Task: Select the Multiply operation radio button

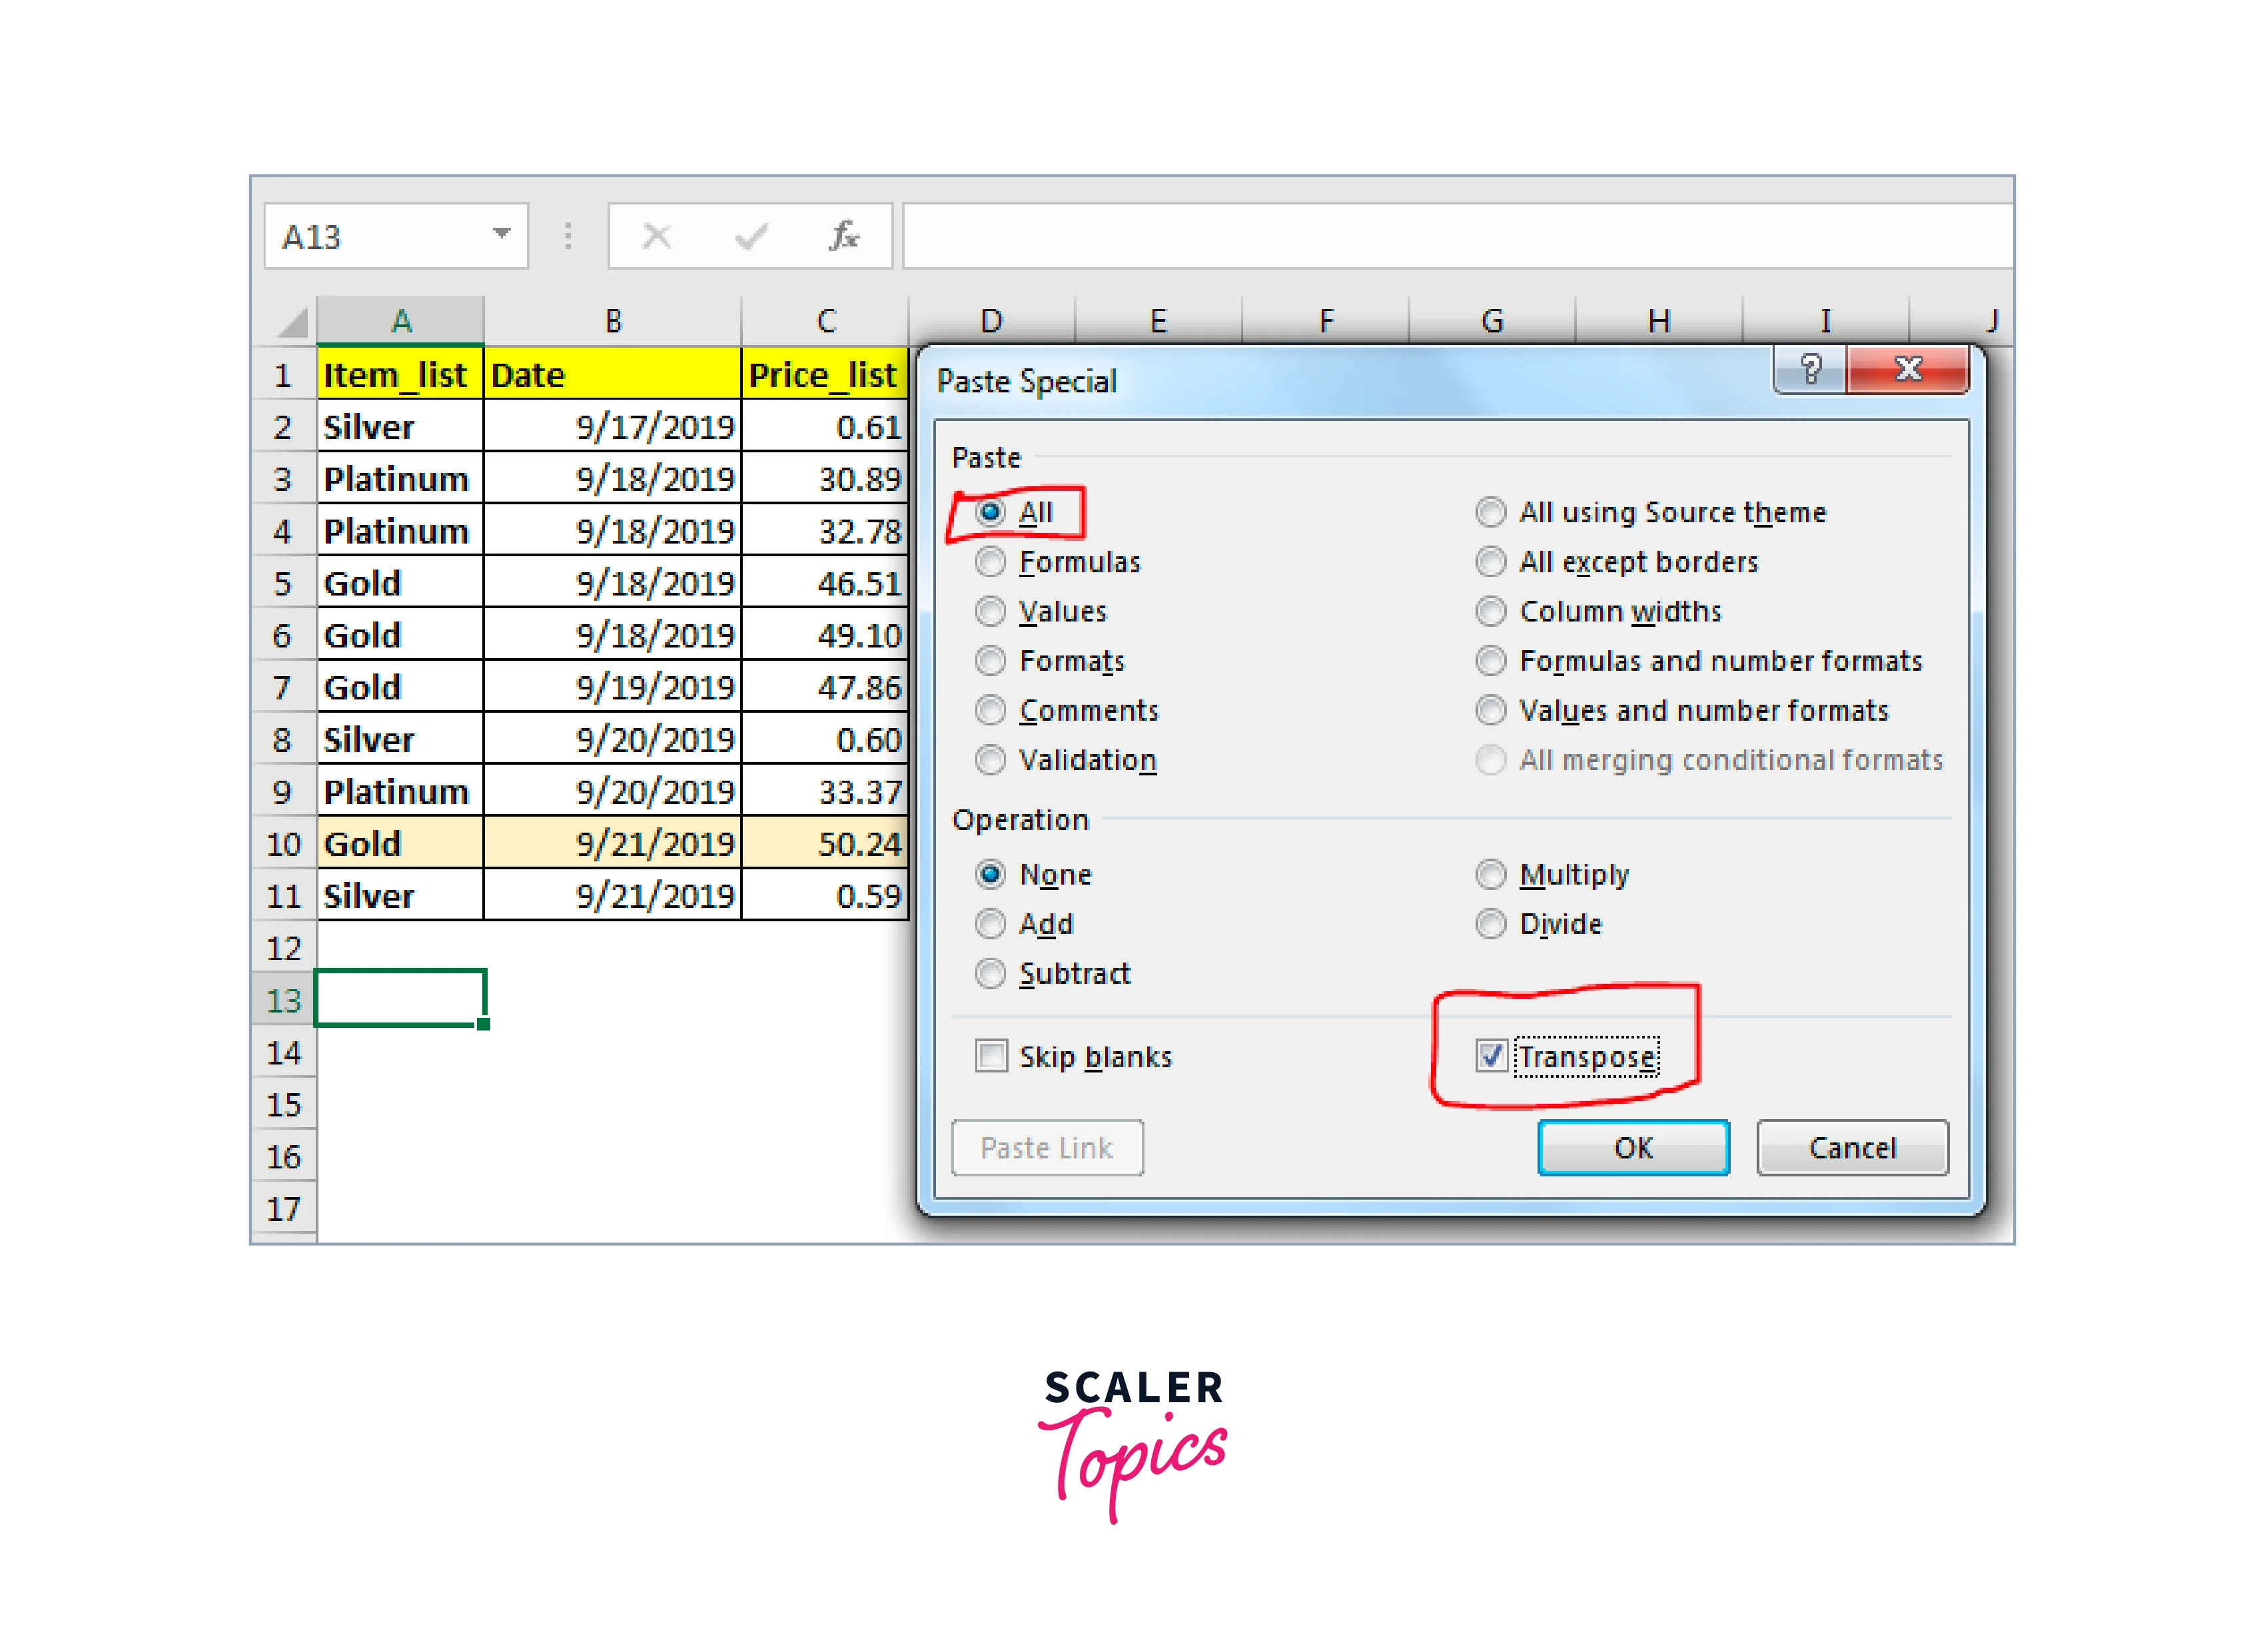Action: (x=1490, y=874)
